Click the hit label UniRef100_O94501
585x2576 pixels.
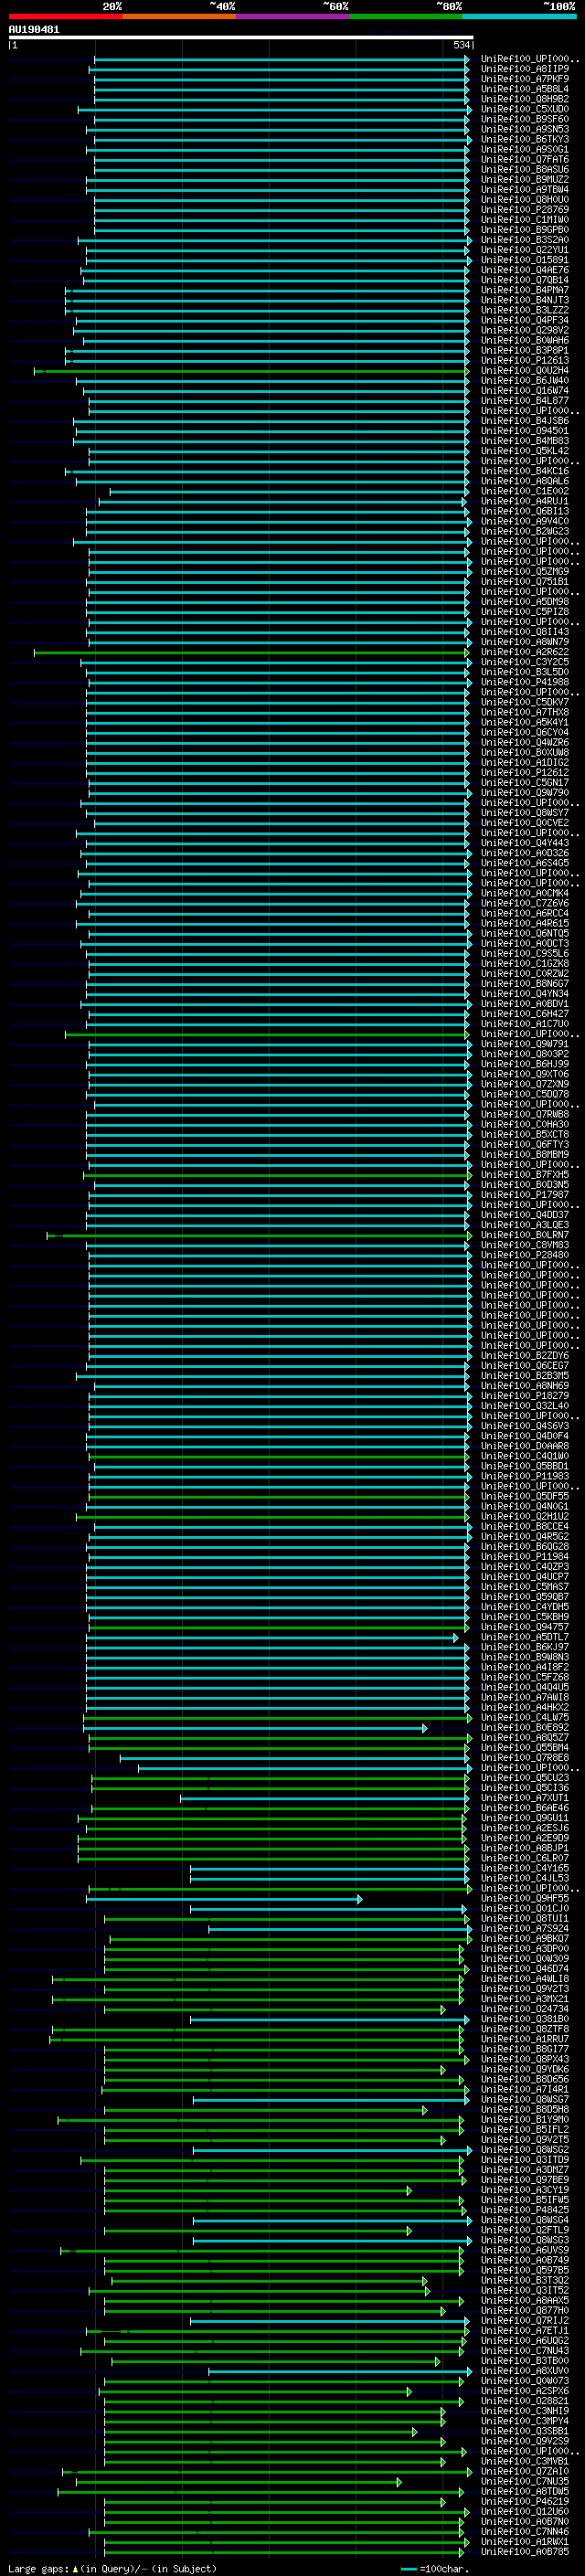(x=525, y=431)
